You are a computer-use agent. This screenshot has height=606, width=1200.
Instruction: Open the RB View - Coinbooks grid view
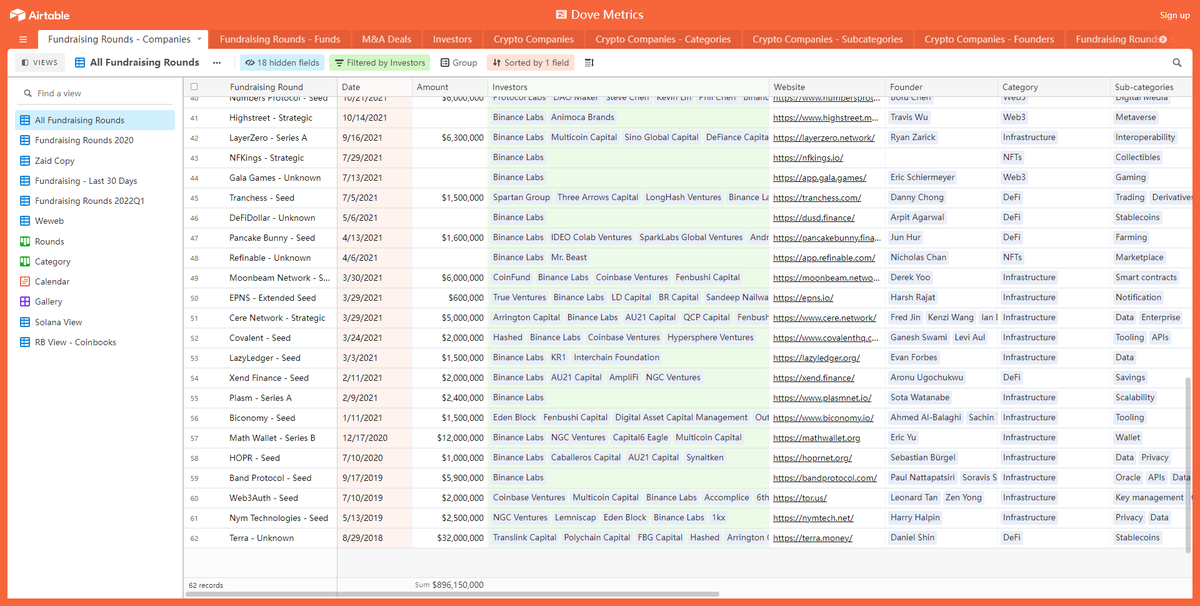(x=75, y=342)
